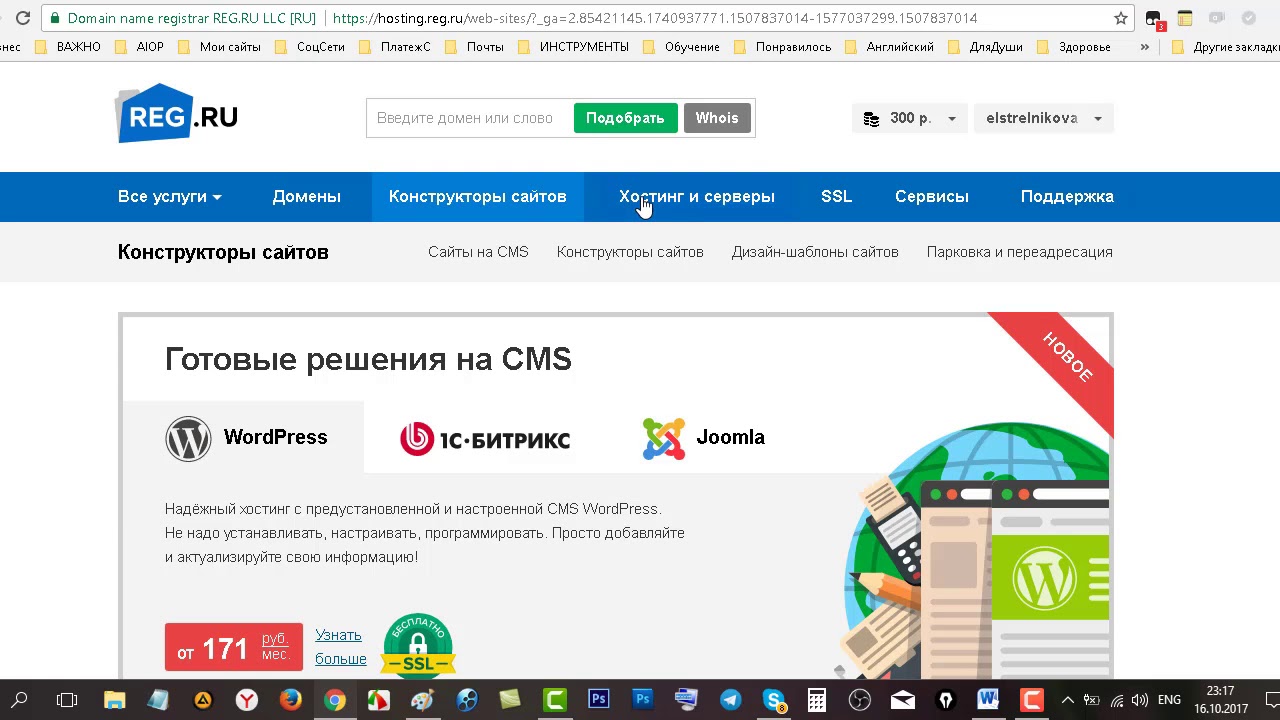Image resolution: width=1280 pixels, height=720 pixels.
Task: Click the red от 171 руб. price button
Action: tap(234, 647)
